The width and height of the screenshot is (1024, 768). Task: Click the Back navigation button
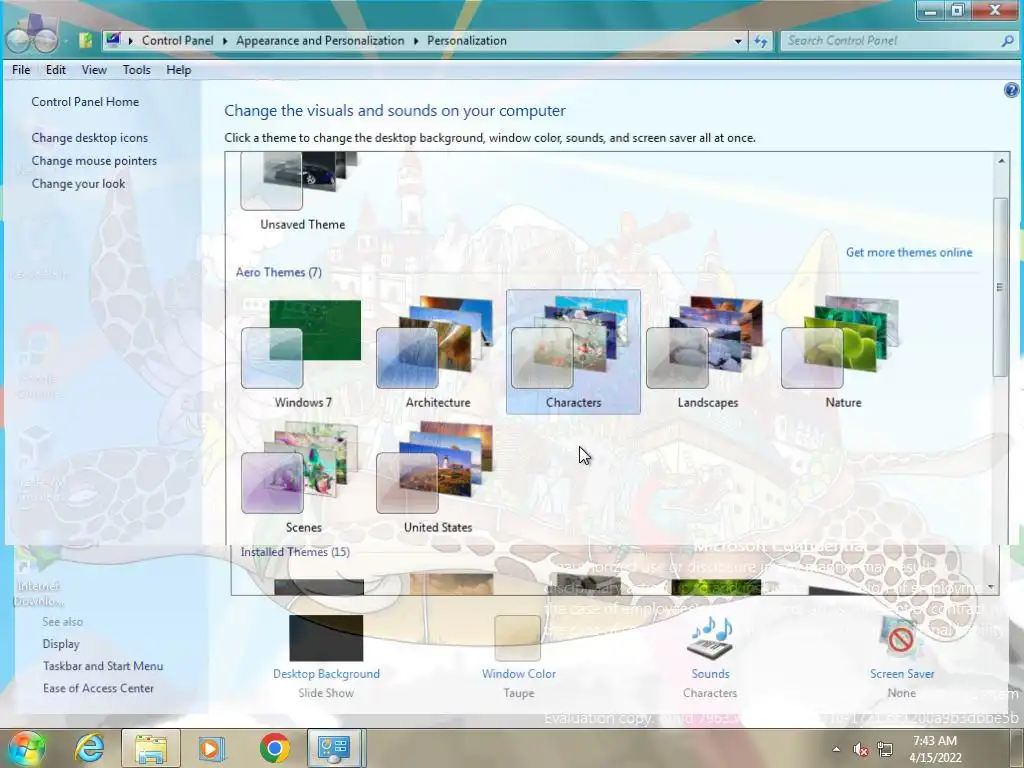18,40
